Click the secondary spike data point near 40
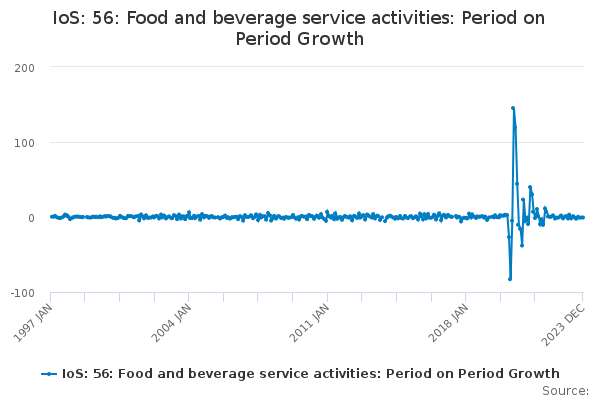This screenshot has width=600, height=400. point(530,187)
